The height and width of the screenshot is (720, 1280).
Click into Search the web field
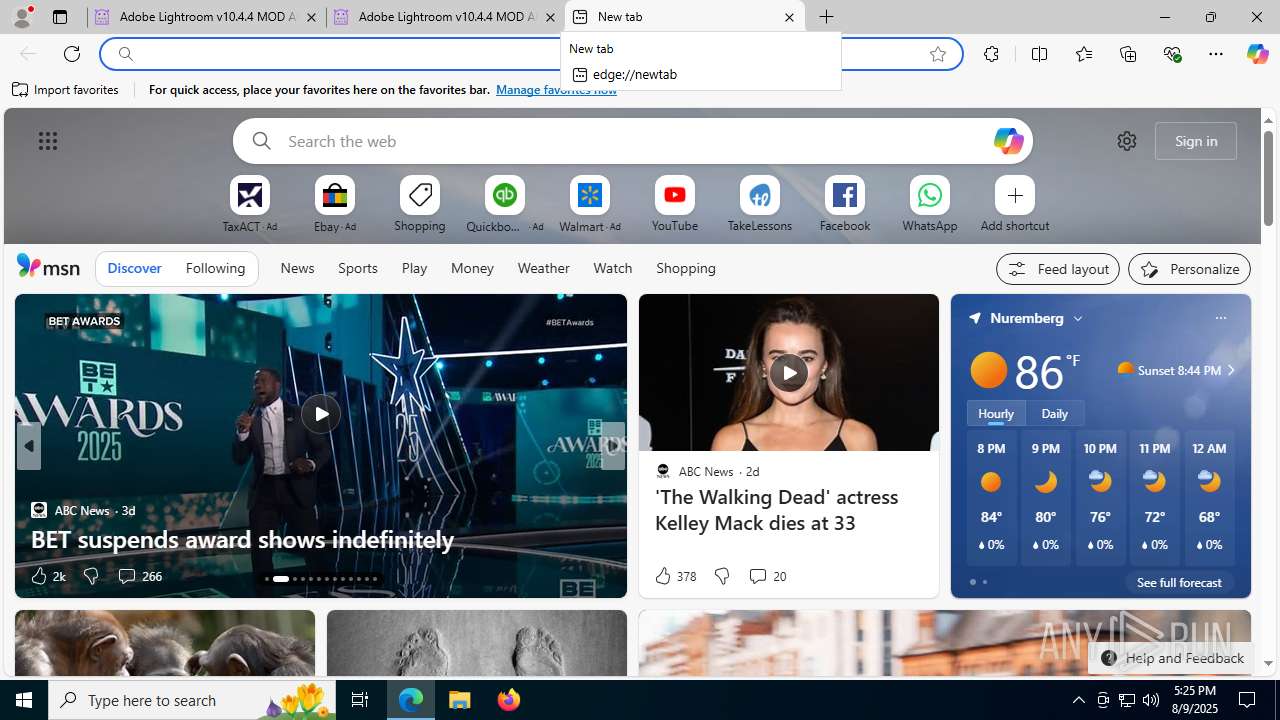[x=634, y=141]
